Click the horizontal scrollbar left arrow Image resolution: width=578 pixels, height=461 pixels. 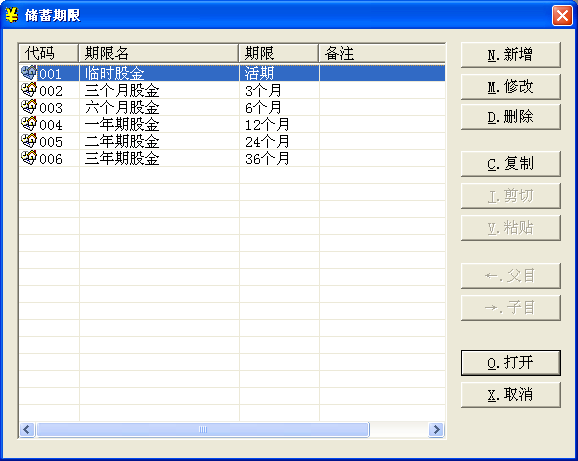click(27, 430)
